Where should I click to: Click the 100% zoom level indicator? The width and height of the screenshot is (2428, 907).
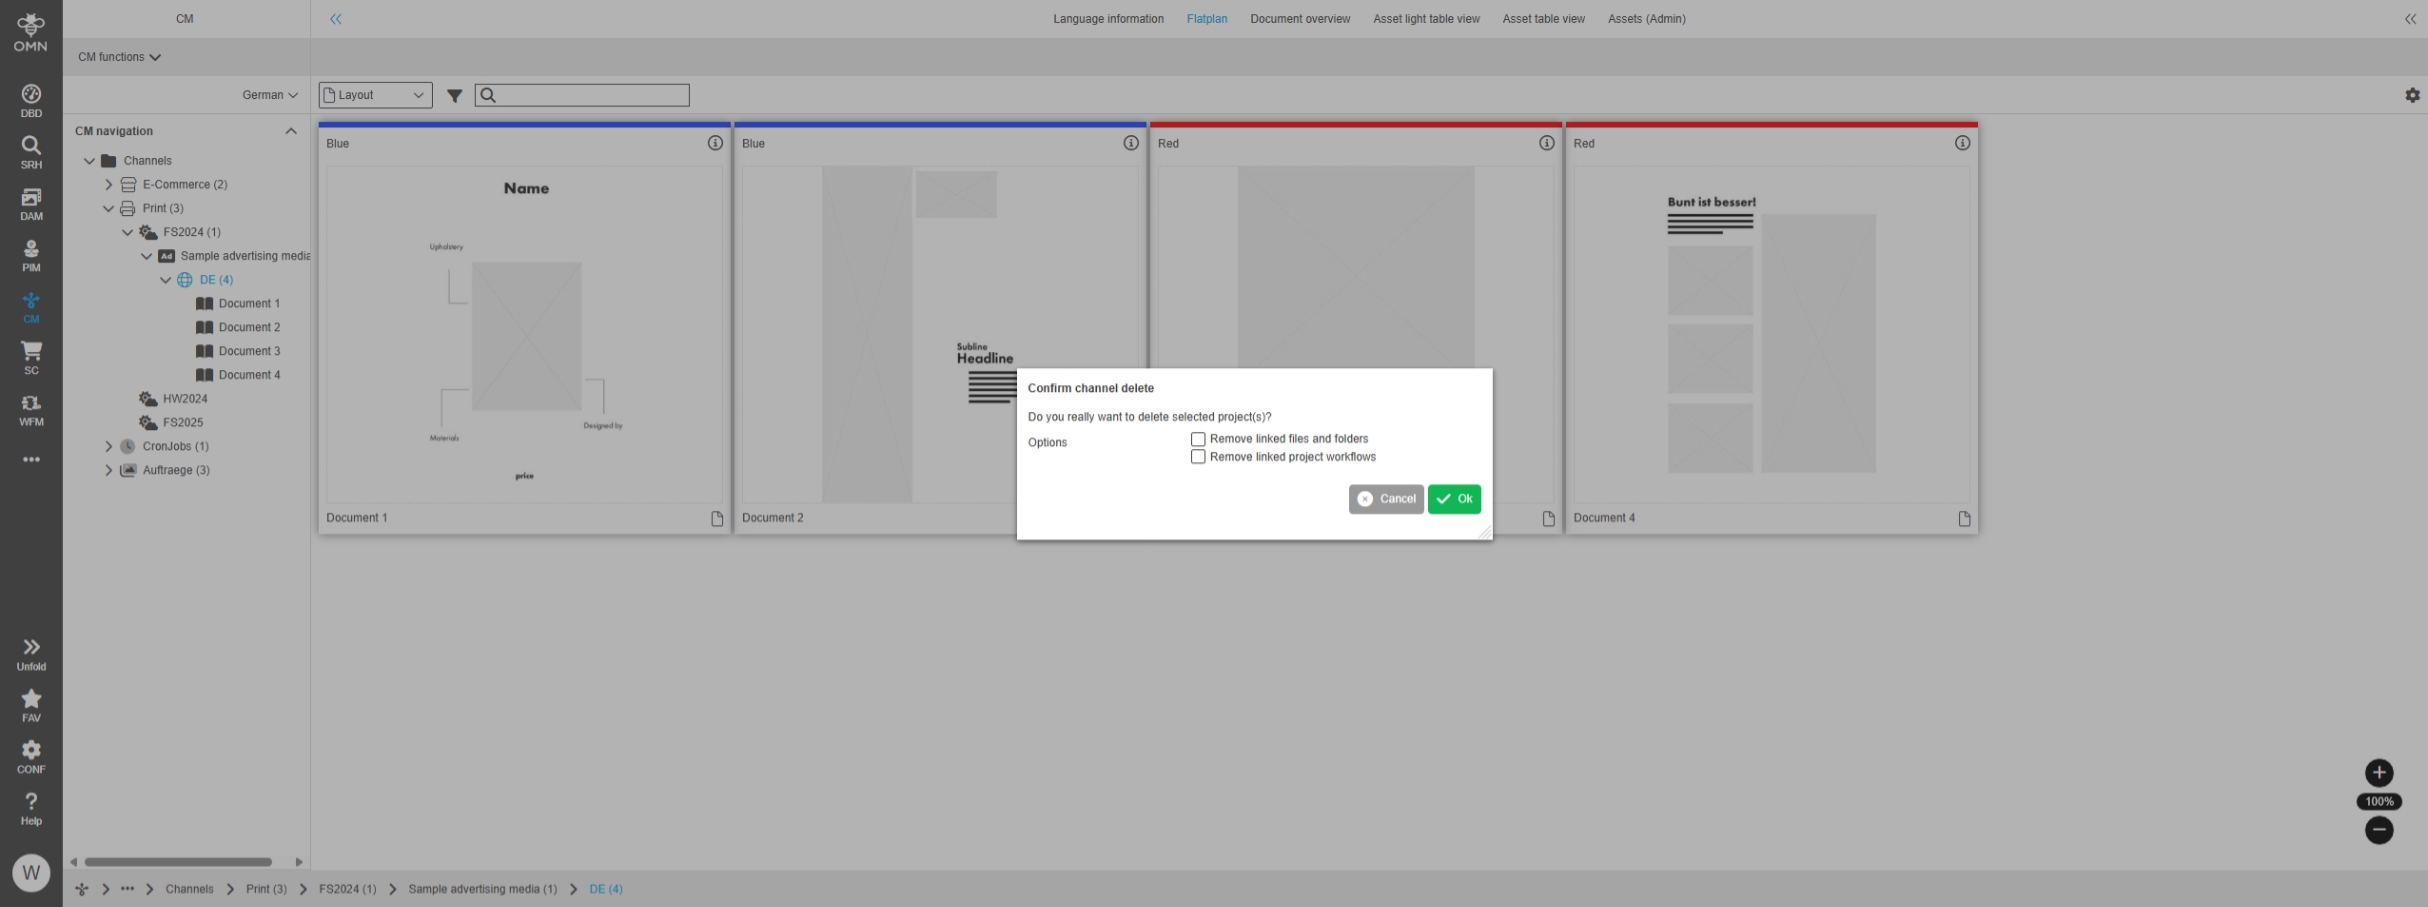[2379, 802]
